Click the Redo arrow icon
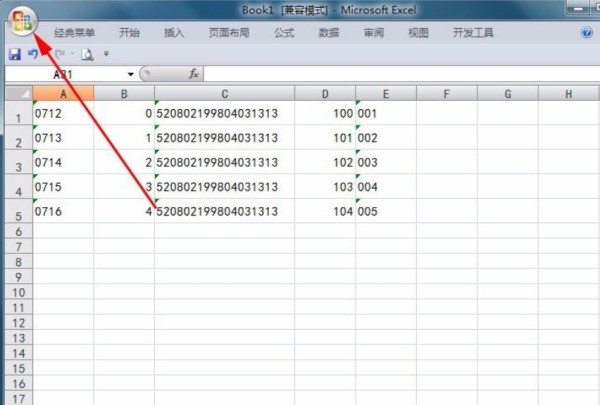The height and width of the screenshot is (405, 600). click(x=60, y=54)
